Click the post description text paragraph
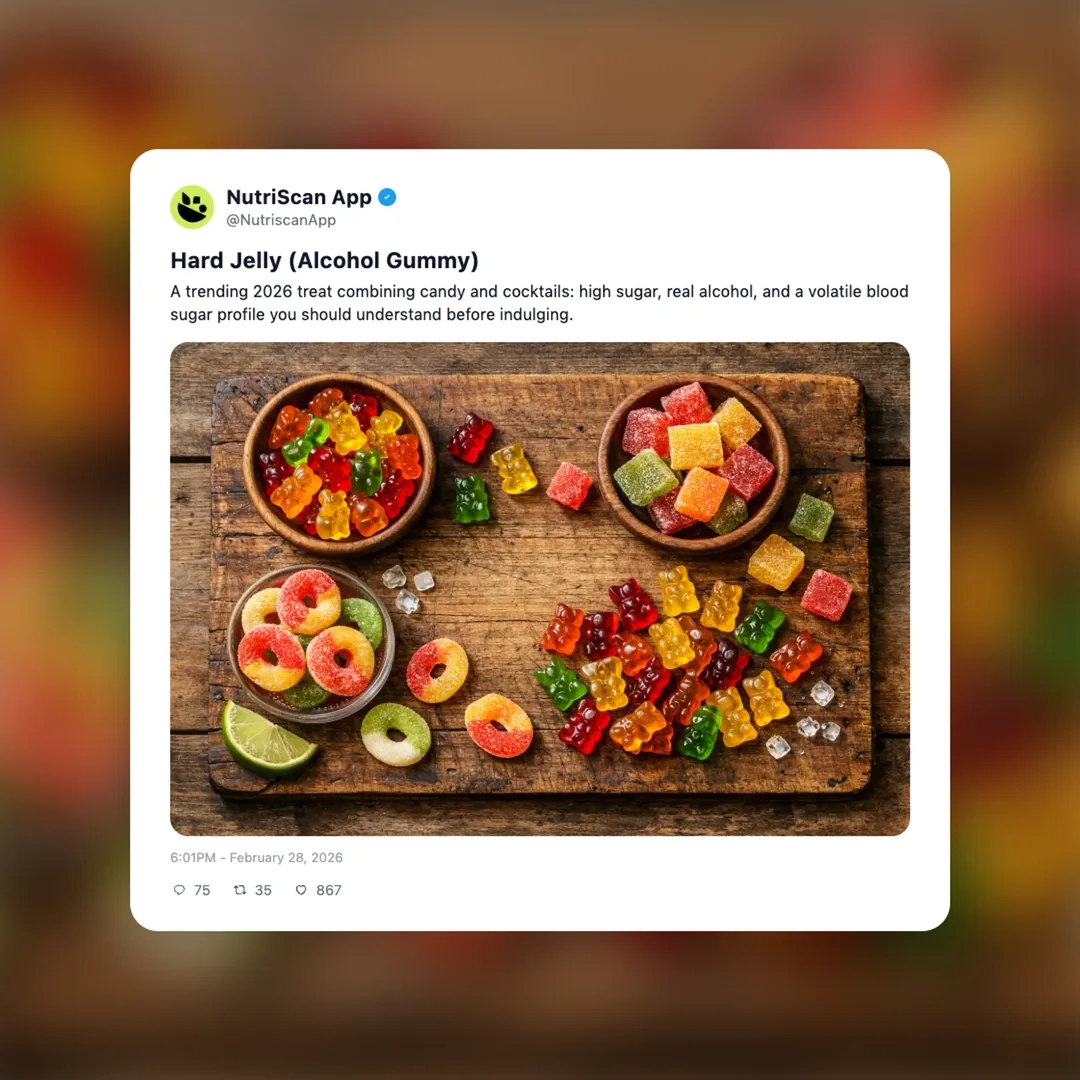The width and height of the screenshot is (1080, 1080). point(539,303)
